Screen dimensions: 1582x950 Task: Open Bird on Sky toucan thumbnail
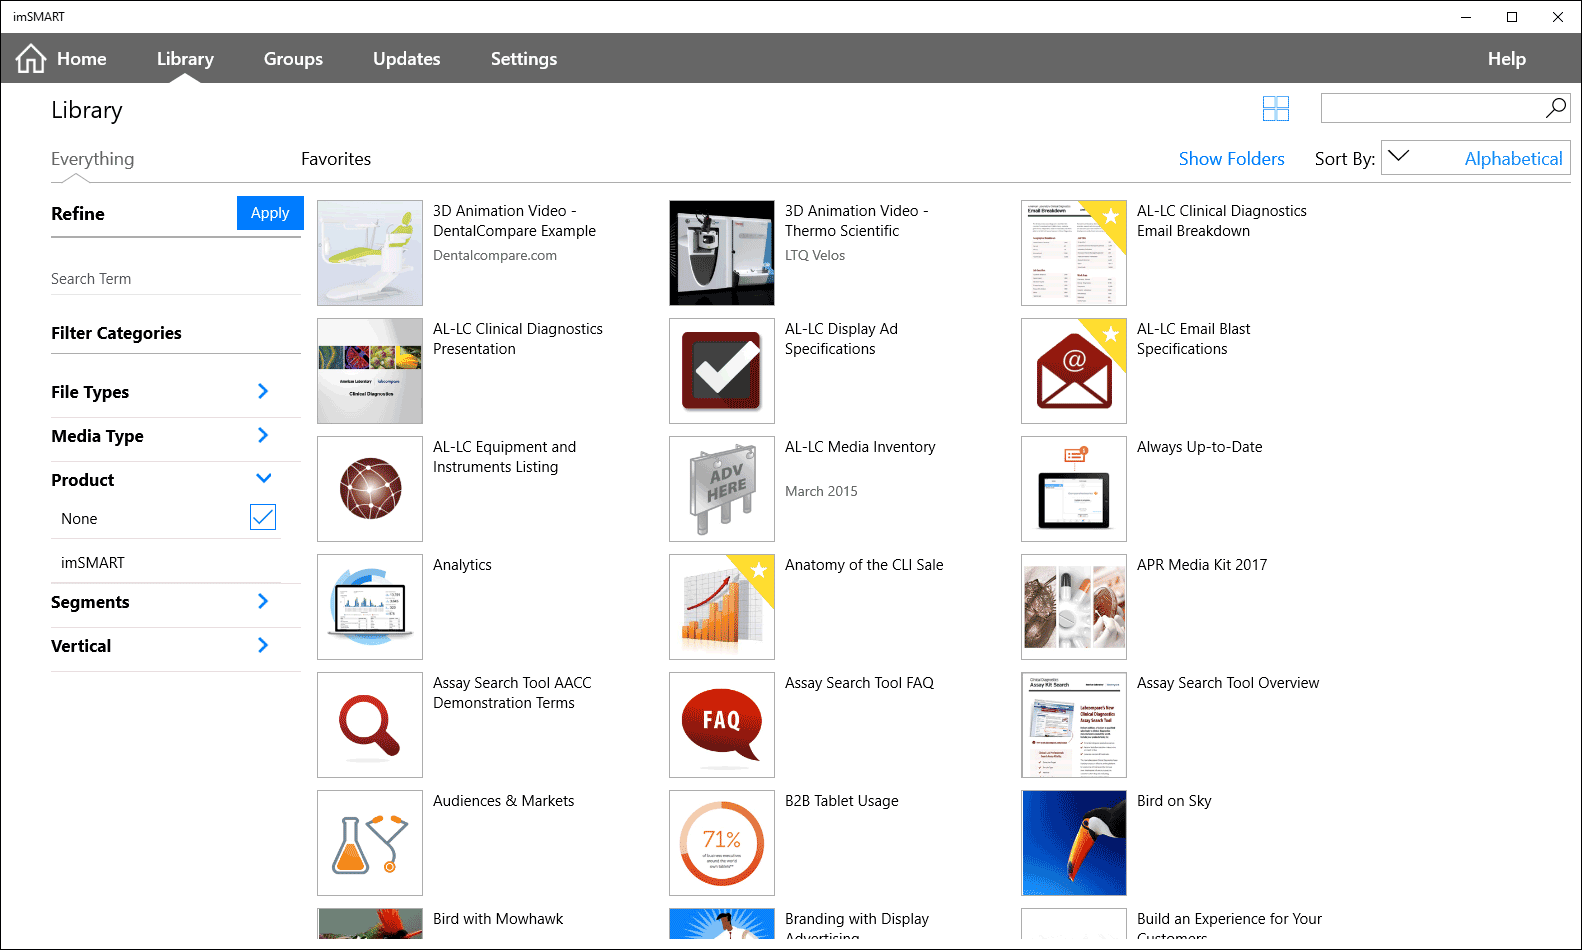pos(1074,843)
